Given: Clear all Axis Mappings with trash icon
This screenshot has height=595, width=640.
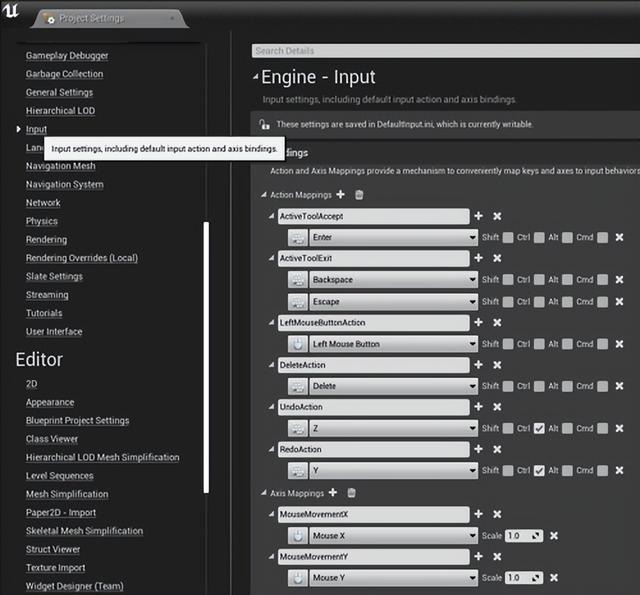Looking at the screenshot, I should pyautogui.click(x=351, y=493).
